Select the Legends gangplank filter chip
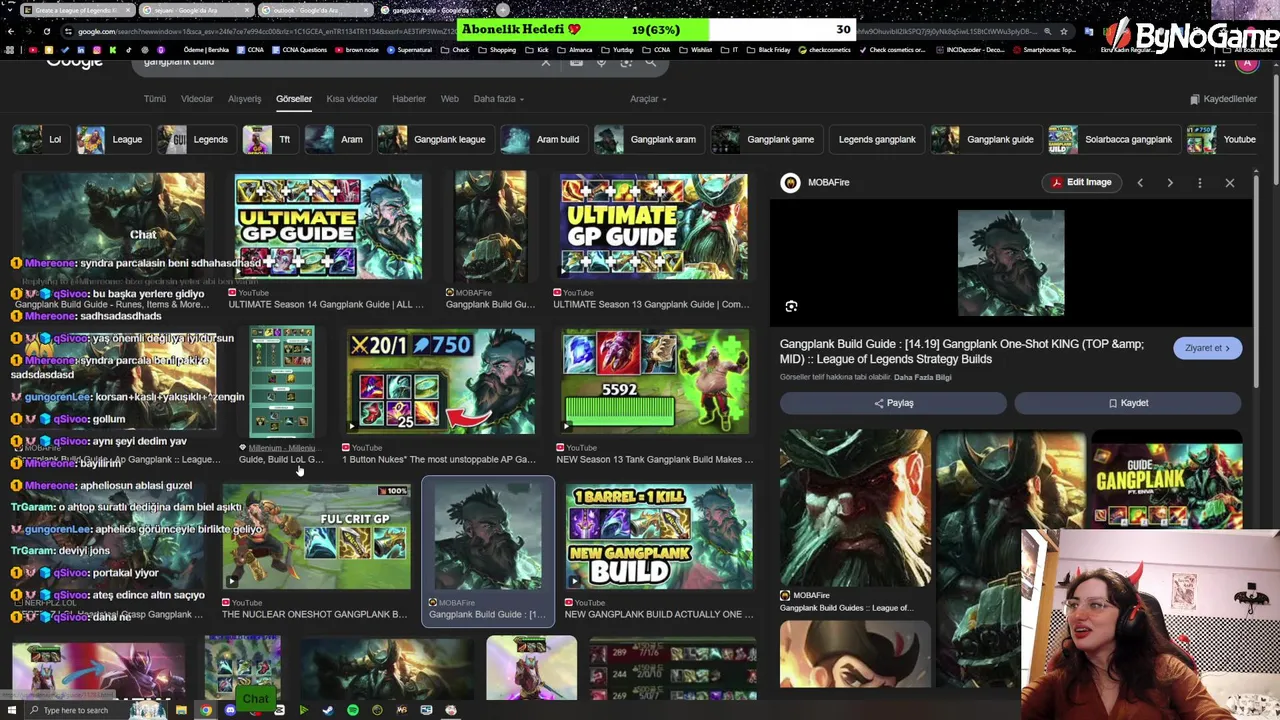 click(x=876, y=140)
